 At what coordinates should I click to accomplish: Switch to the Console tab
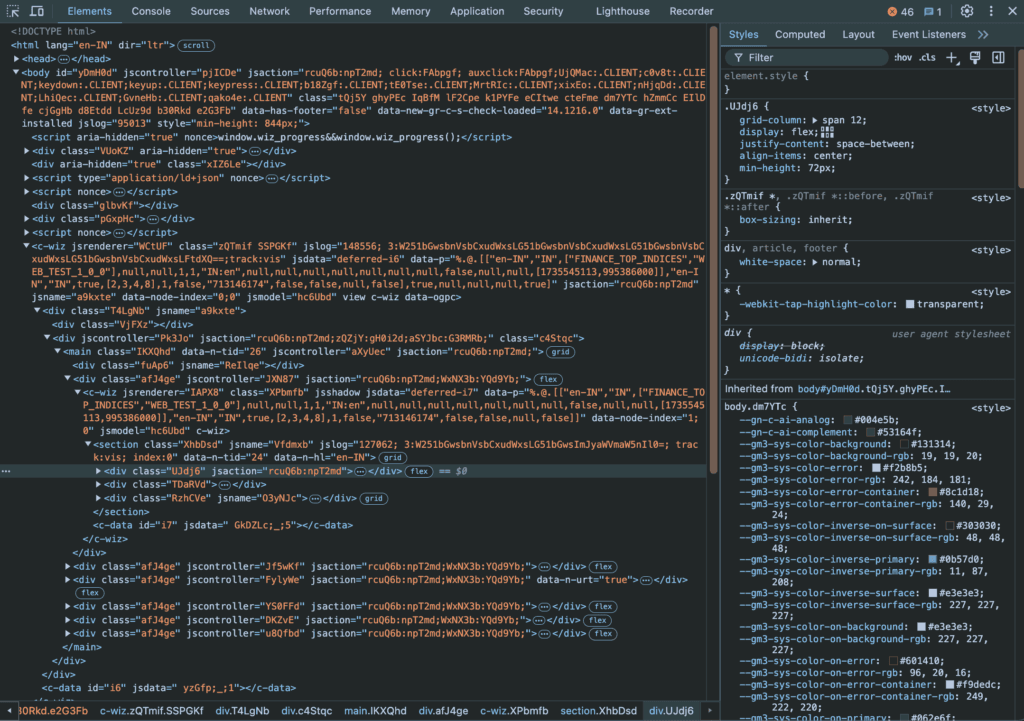click(x=151, y=11)
